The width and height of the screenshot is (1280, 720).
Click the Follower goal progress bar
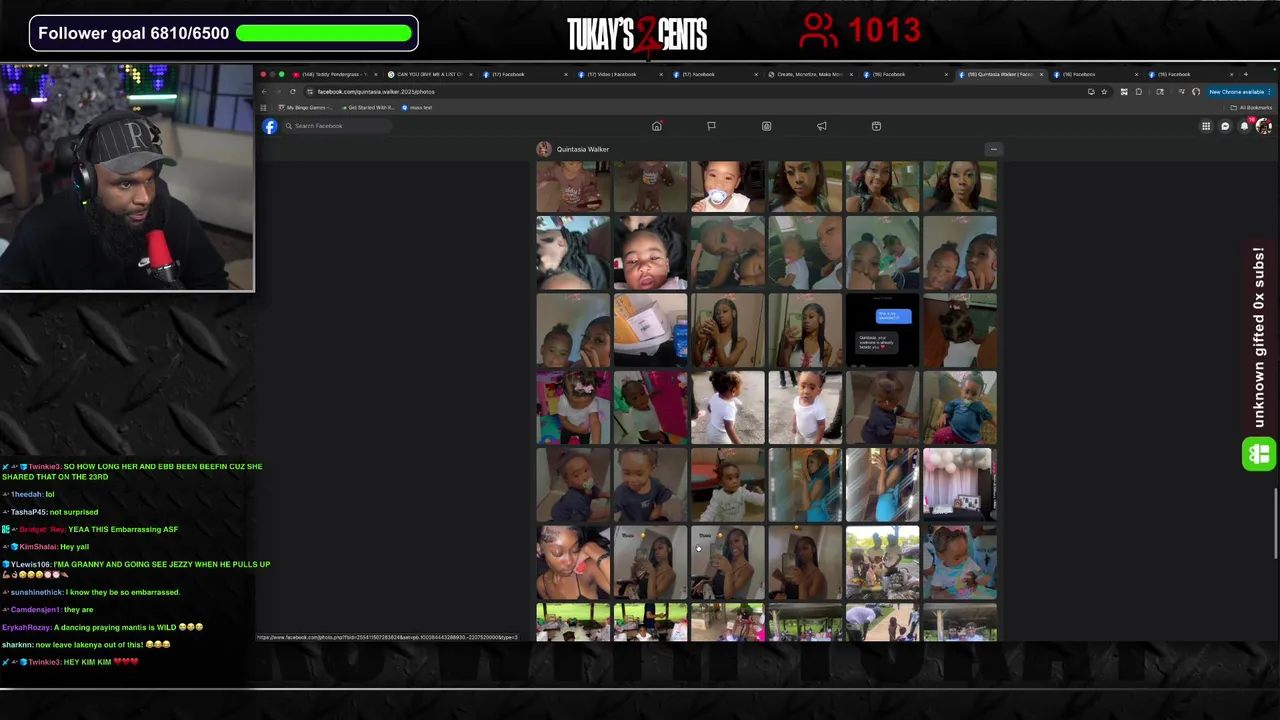[x=324, y=33]
